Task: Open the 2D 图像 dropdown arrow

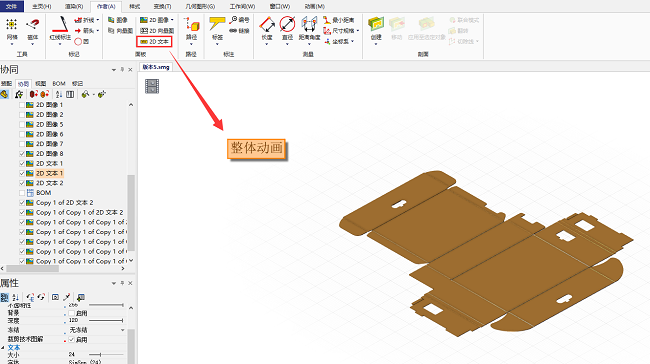Action: [172, 20]
